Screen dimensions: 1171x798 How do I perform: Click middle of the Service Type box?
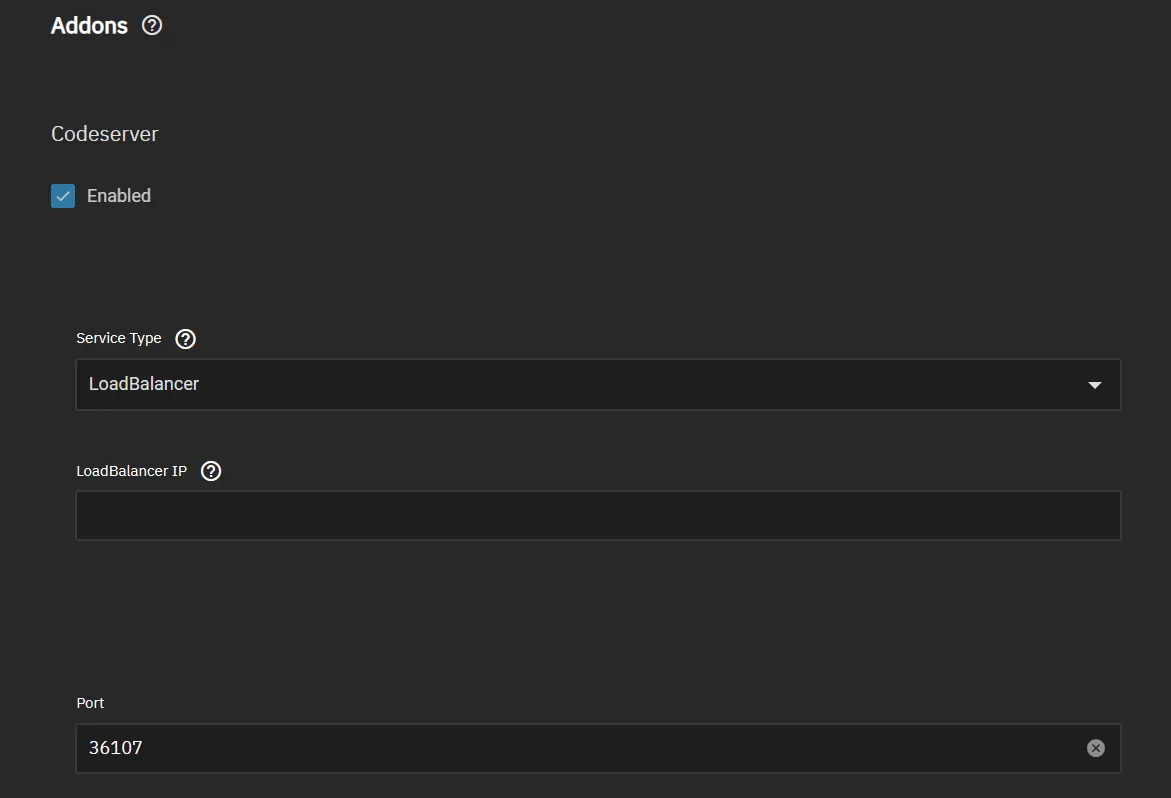(x=598, y=385)
